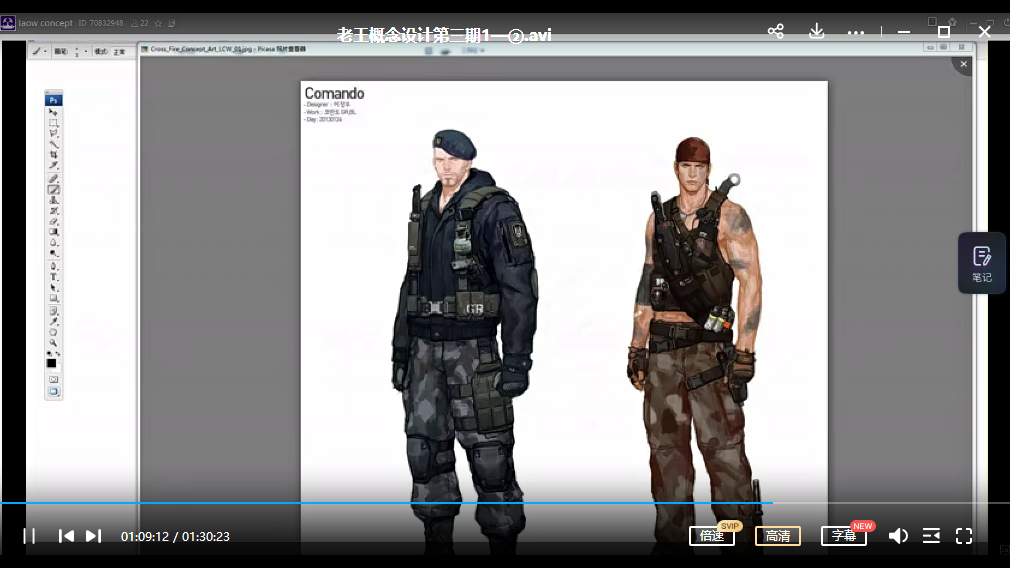
Task: Enter fullscreen mode
Action: tap(964, 536)
